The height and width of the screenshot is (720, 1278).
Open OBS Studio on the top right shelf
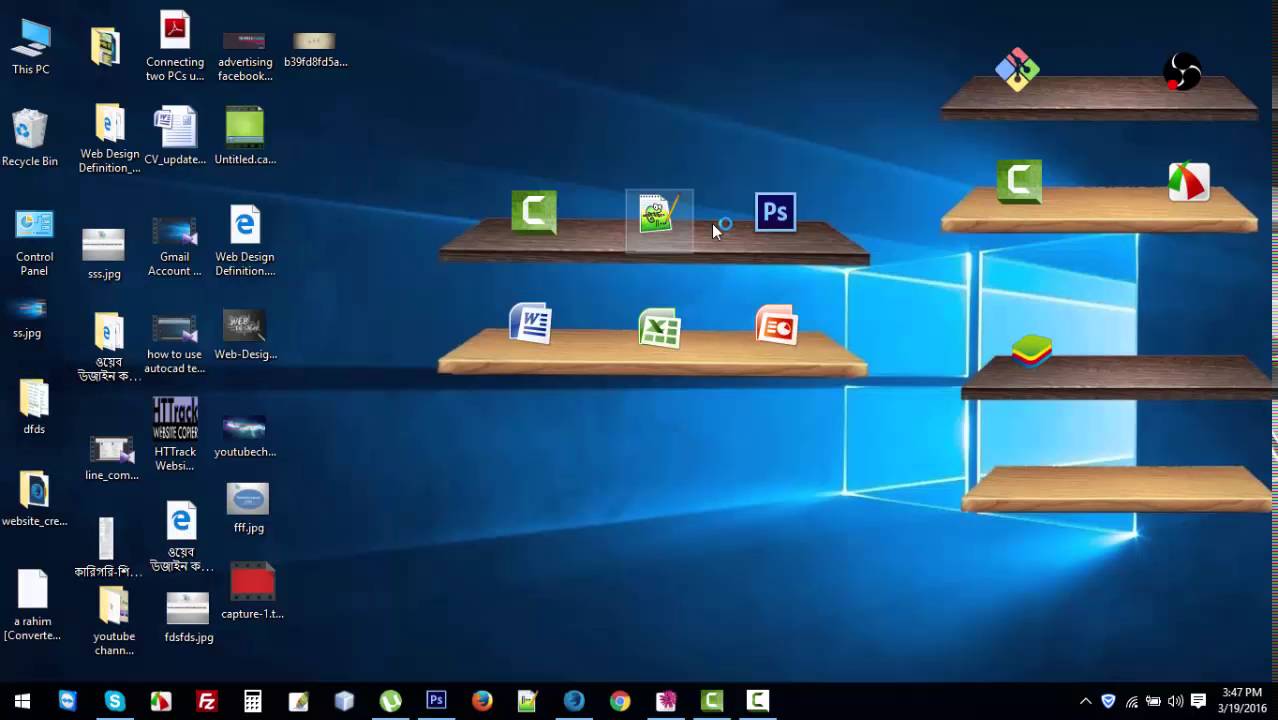pyautogui.click(x=1184, y=71)
